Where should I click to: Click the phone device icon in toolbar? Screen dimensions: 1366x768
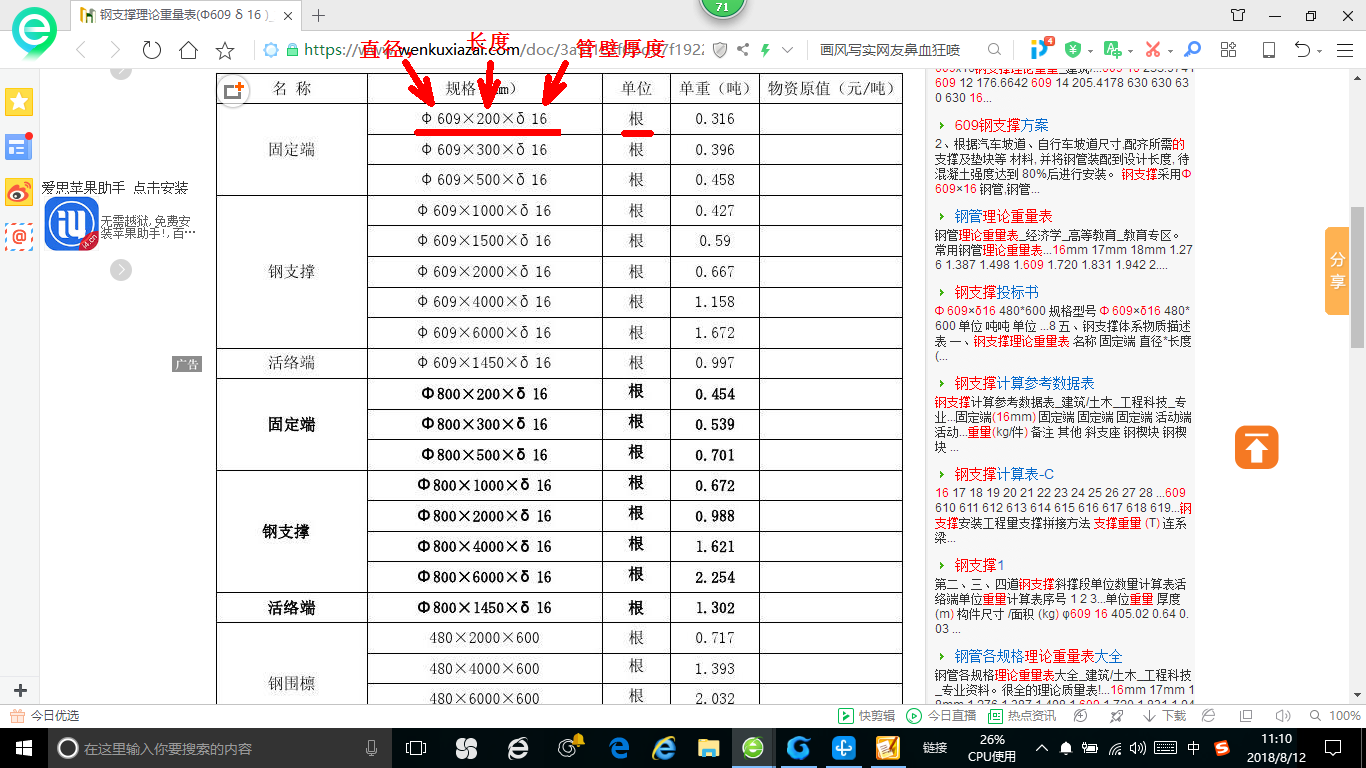[1268, 50]
